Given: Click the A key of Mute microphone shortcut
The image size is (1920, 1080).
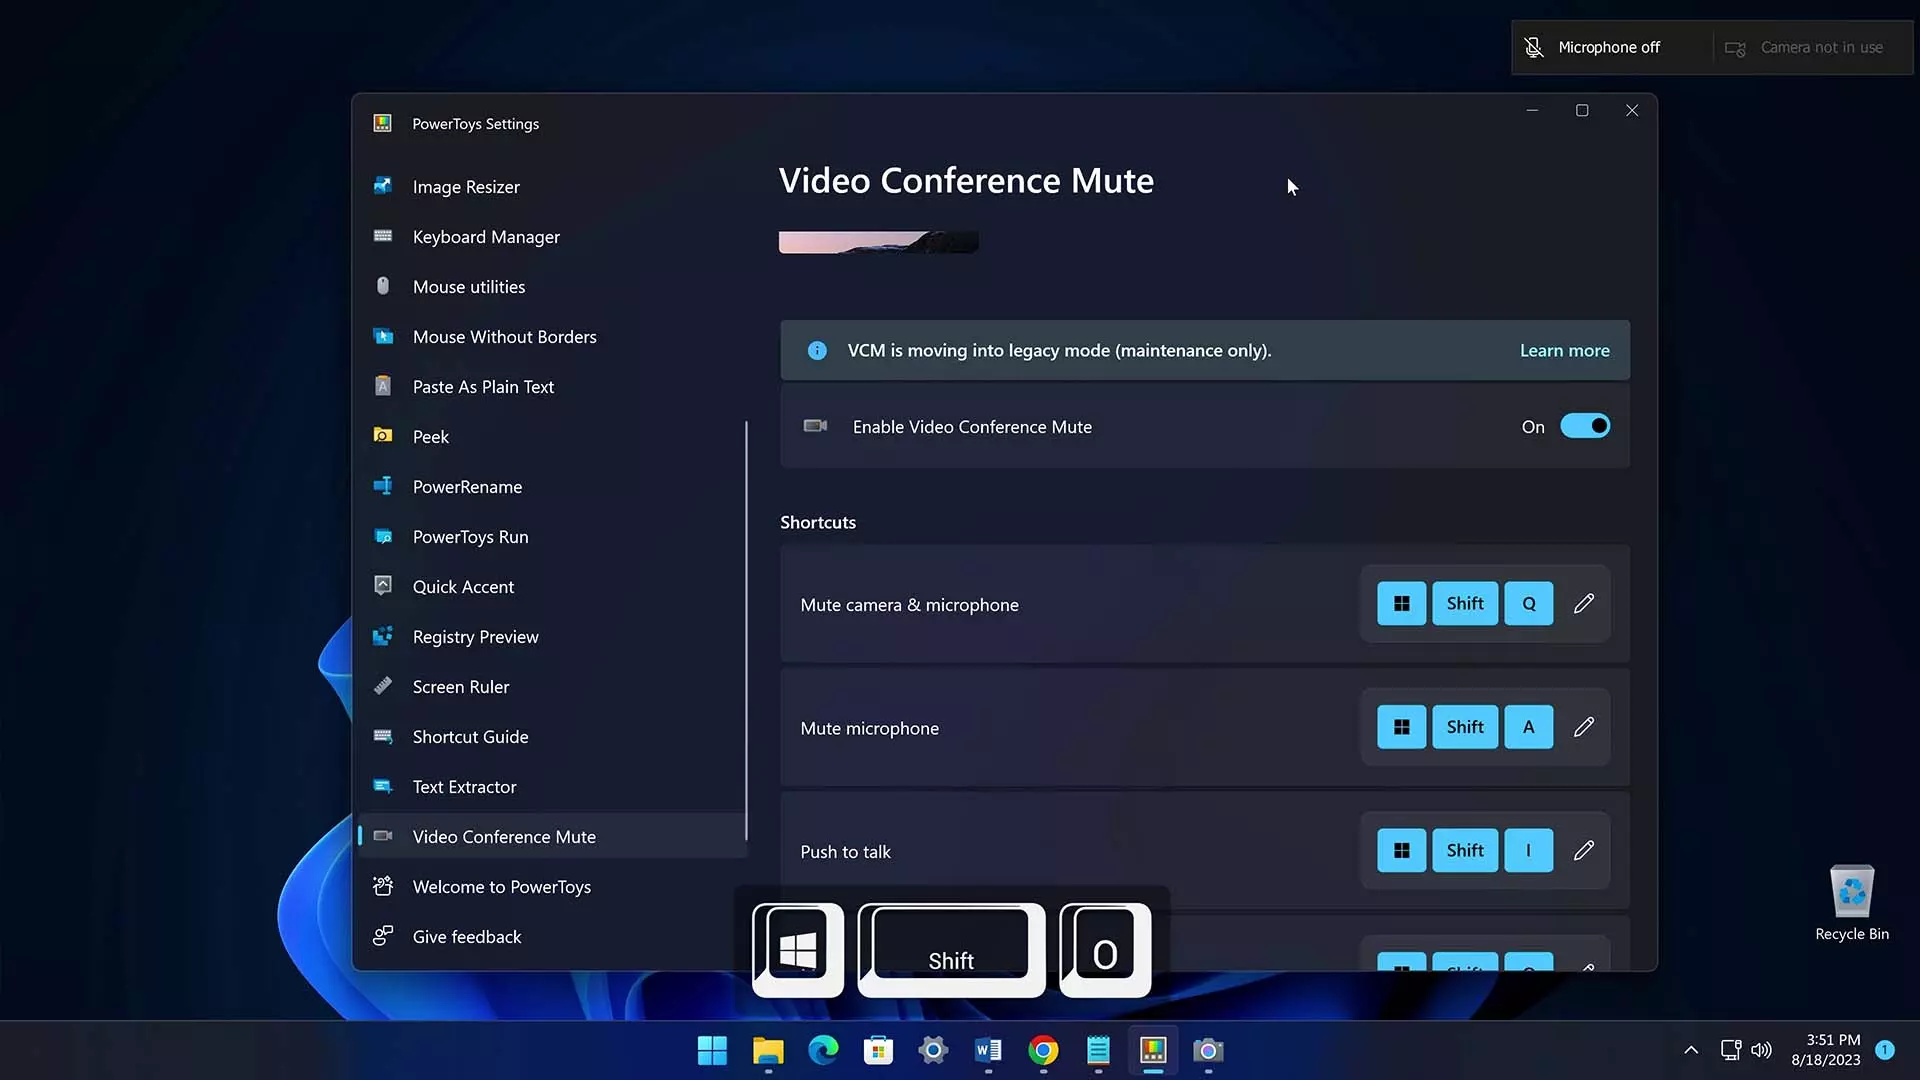Looking at the screenshot, I should [x=1529, y=727].
